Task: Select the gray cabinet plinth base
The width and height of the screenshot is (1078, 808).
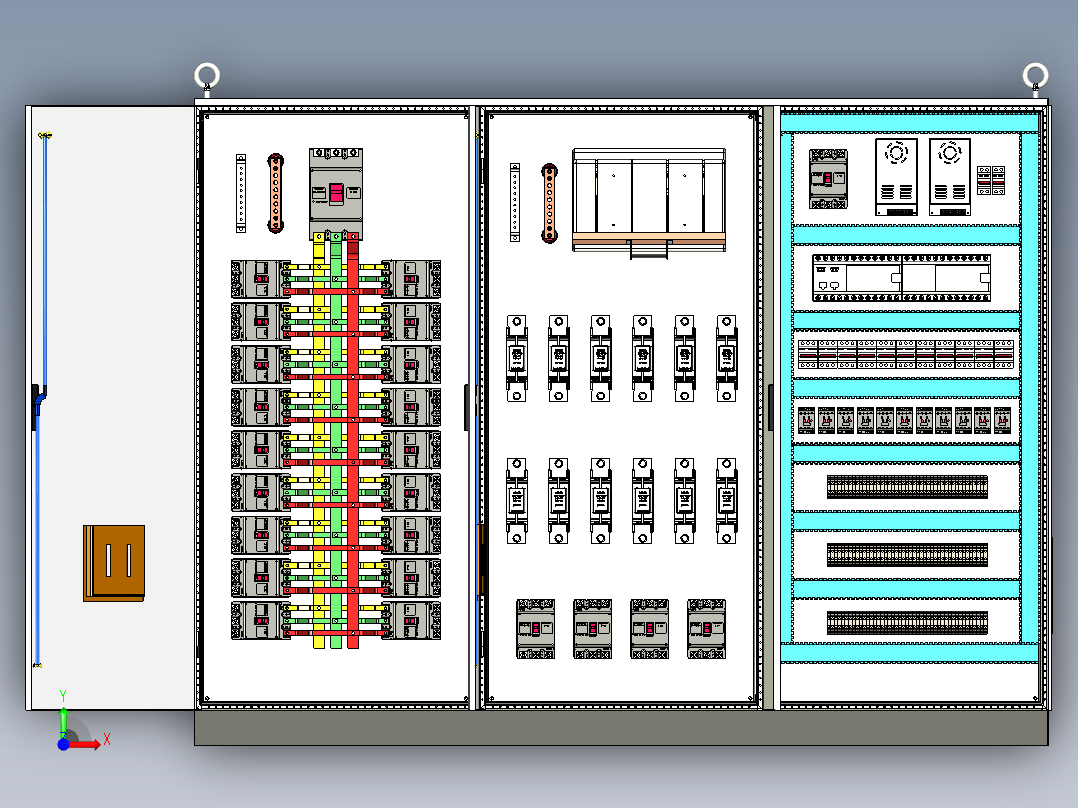Action: click(622, 728)
